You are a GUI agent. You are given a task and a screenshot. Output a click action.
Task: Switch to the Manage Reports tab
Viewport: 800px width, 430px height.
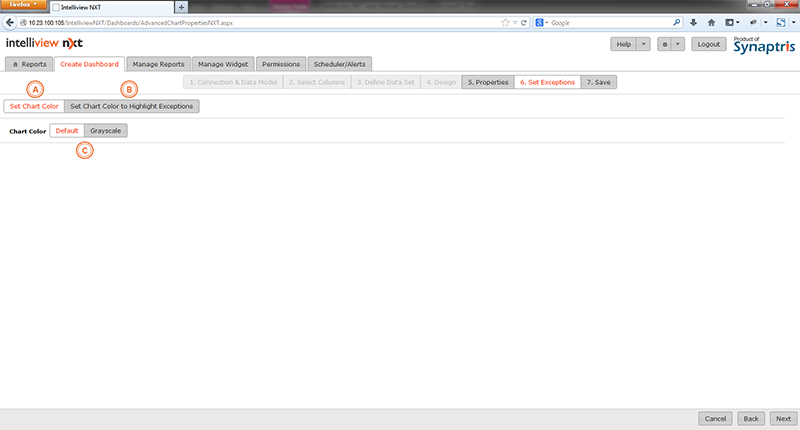tap(159, 64)
